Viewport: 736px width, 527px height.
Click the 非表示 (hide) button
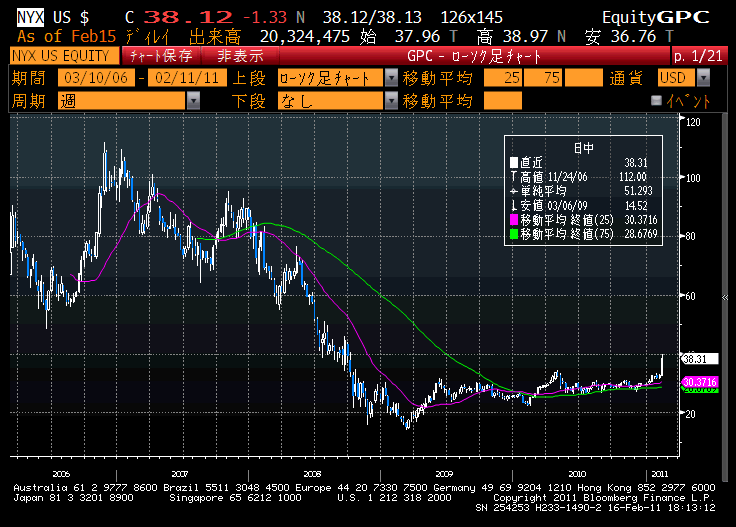240,55
